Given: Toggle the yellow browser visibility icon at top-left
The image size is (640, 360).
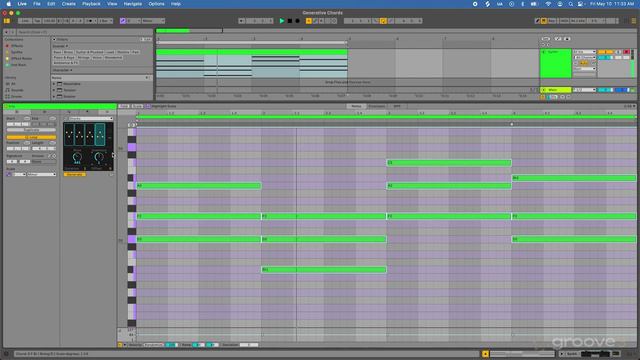Looking at the screenshot, I should point(7,21).
